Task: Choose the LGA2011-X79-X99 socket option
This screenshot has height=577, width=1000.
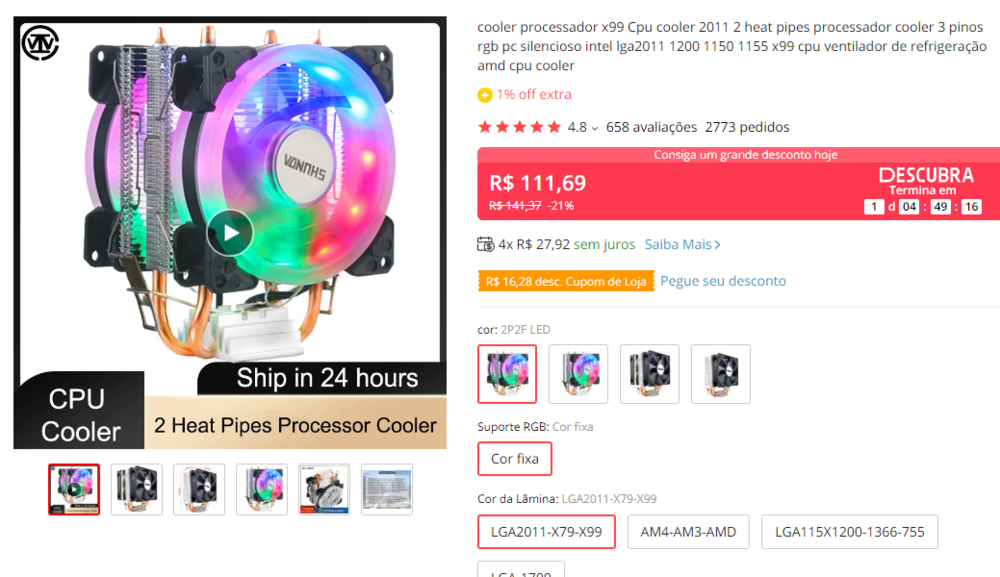Action: tap(546, 532)
